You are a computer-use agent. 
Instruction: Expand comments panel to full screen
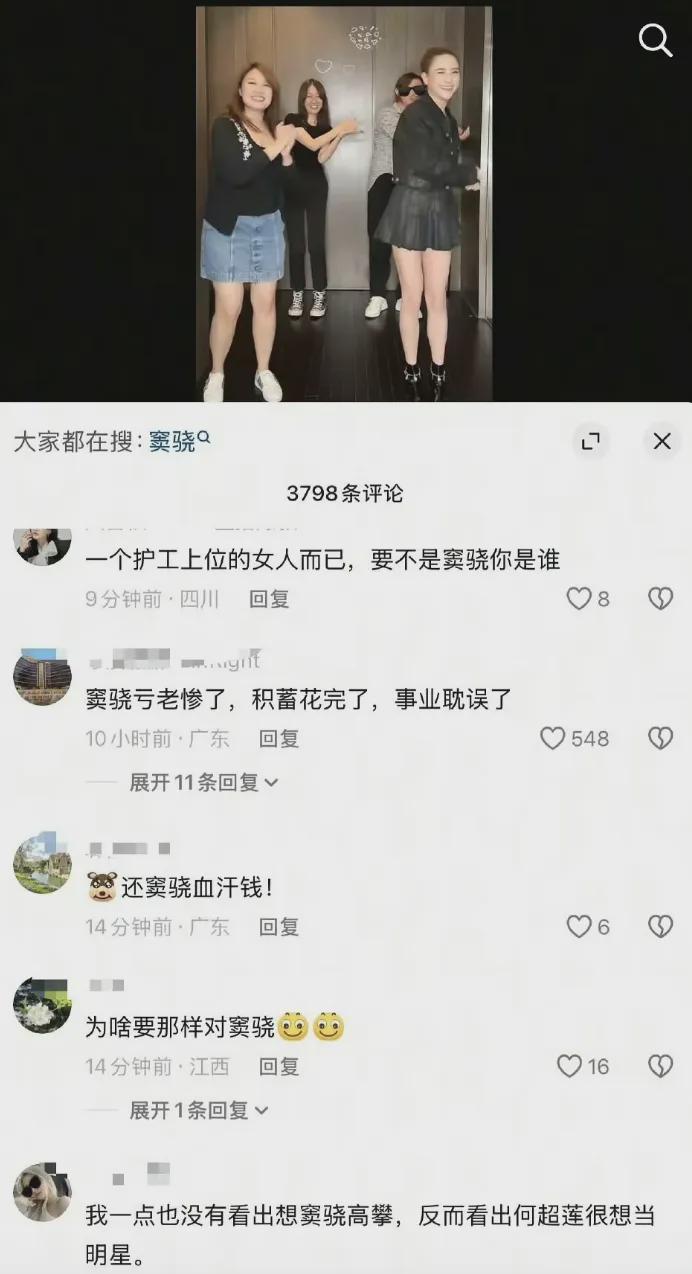(x=590, y=441)
